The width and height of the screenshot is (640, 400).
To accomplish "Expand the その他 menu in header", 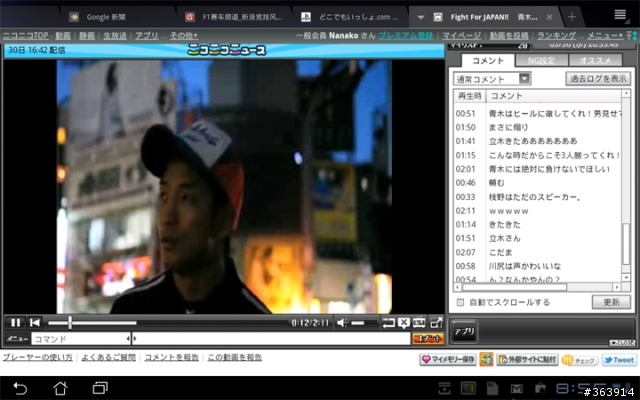I will pos(184,36).
